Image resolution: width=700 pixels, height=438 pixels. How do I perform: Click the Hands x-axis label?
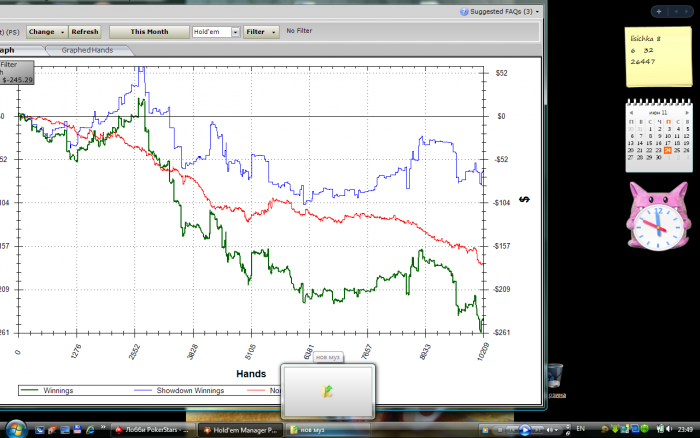[x=251, y=374]
